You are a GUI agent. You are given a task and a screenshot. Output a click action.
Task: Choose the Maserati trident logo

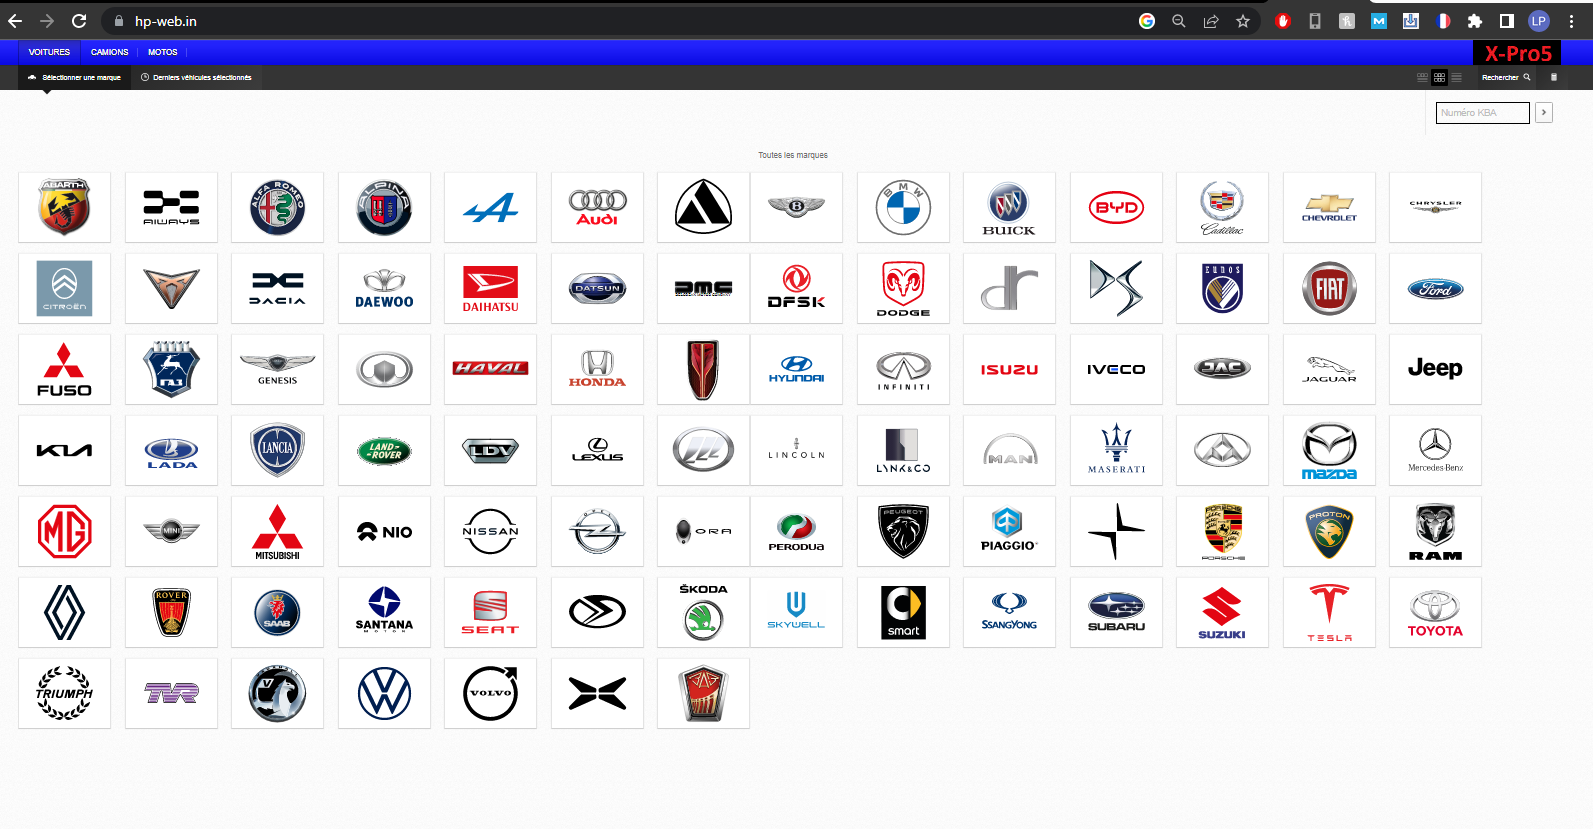(1116, 450)
